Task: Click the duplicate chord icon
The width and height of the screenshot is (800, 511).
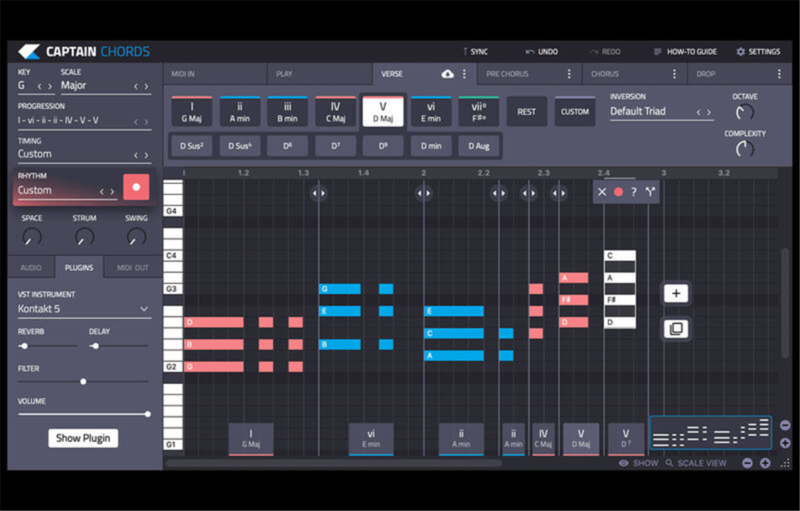Action: (676, 329)
